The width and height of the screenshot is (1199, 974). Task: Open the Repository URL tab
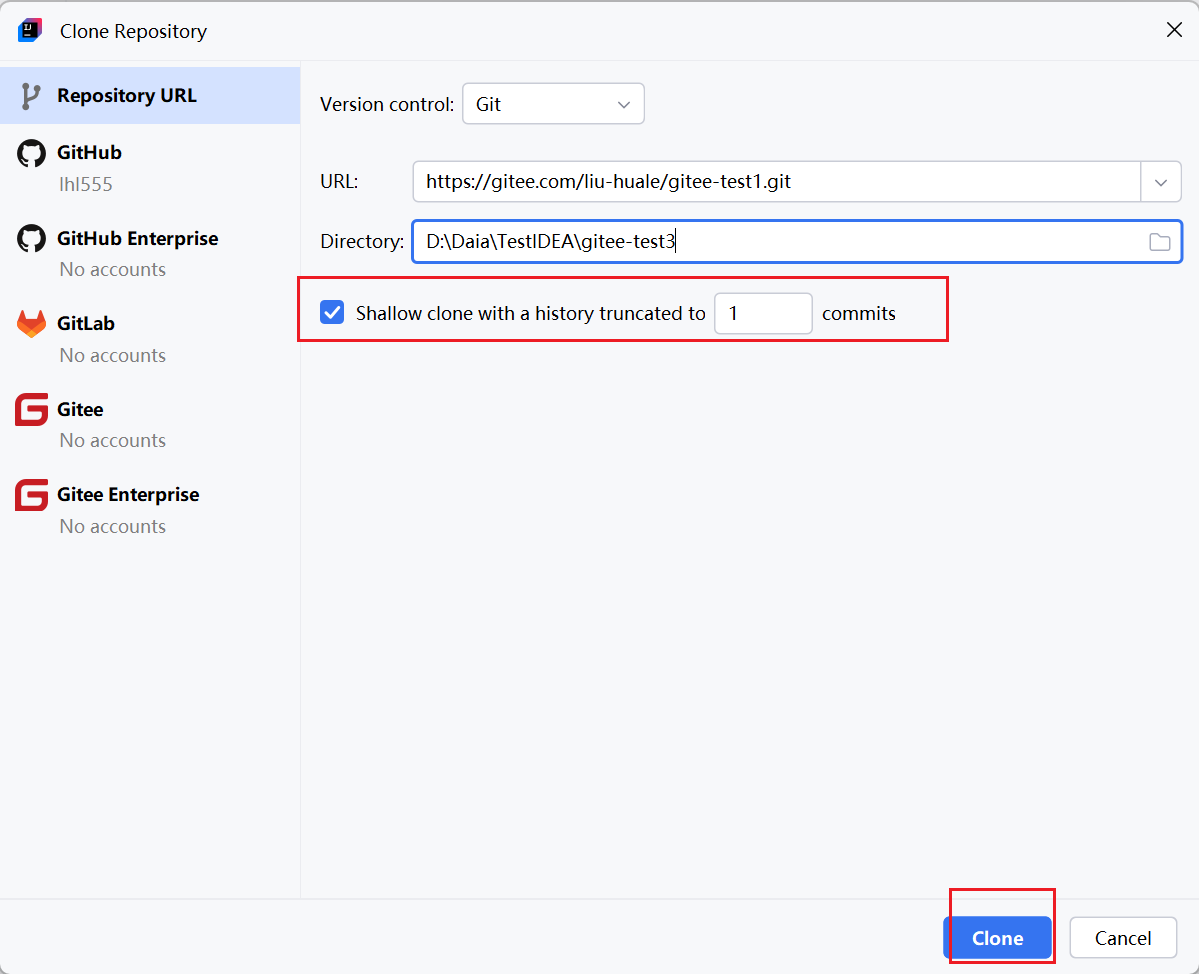150,96
